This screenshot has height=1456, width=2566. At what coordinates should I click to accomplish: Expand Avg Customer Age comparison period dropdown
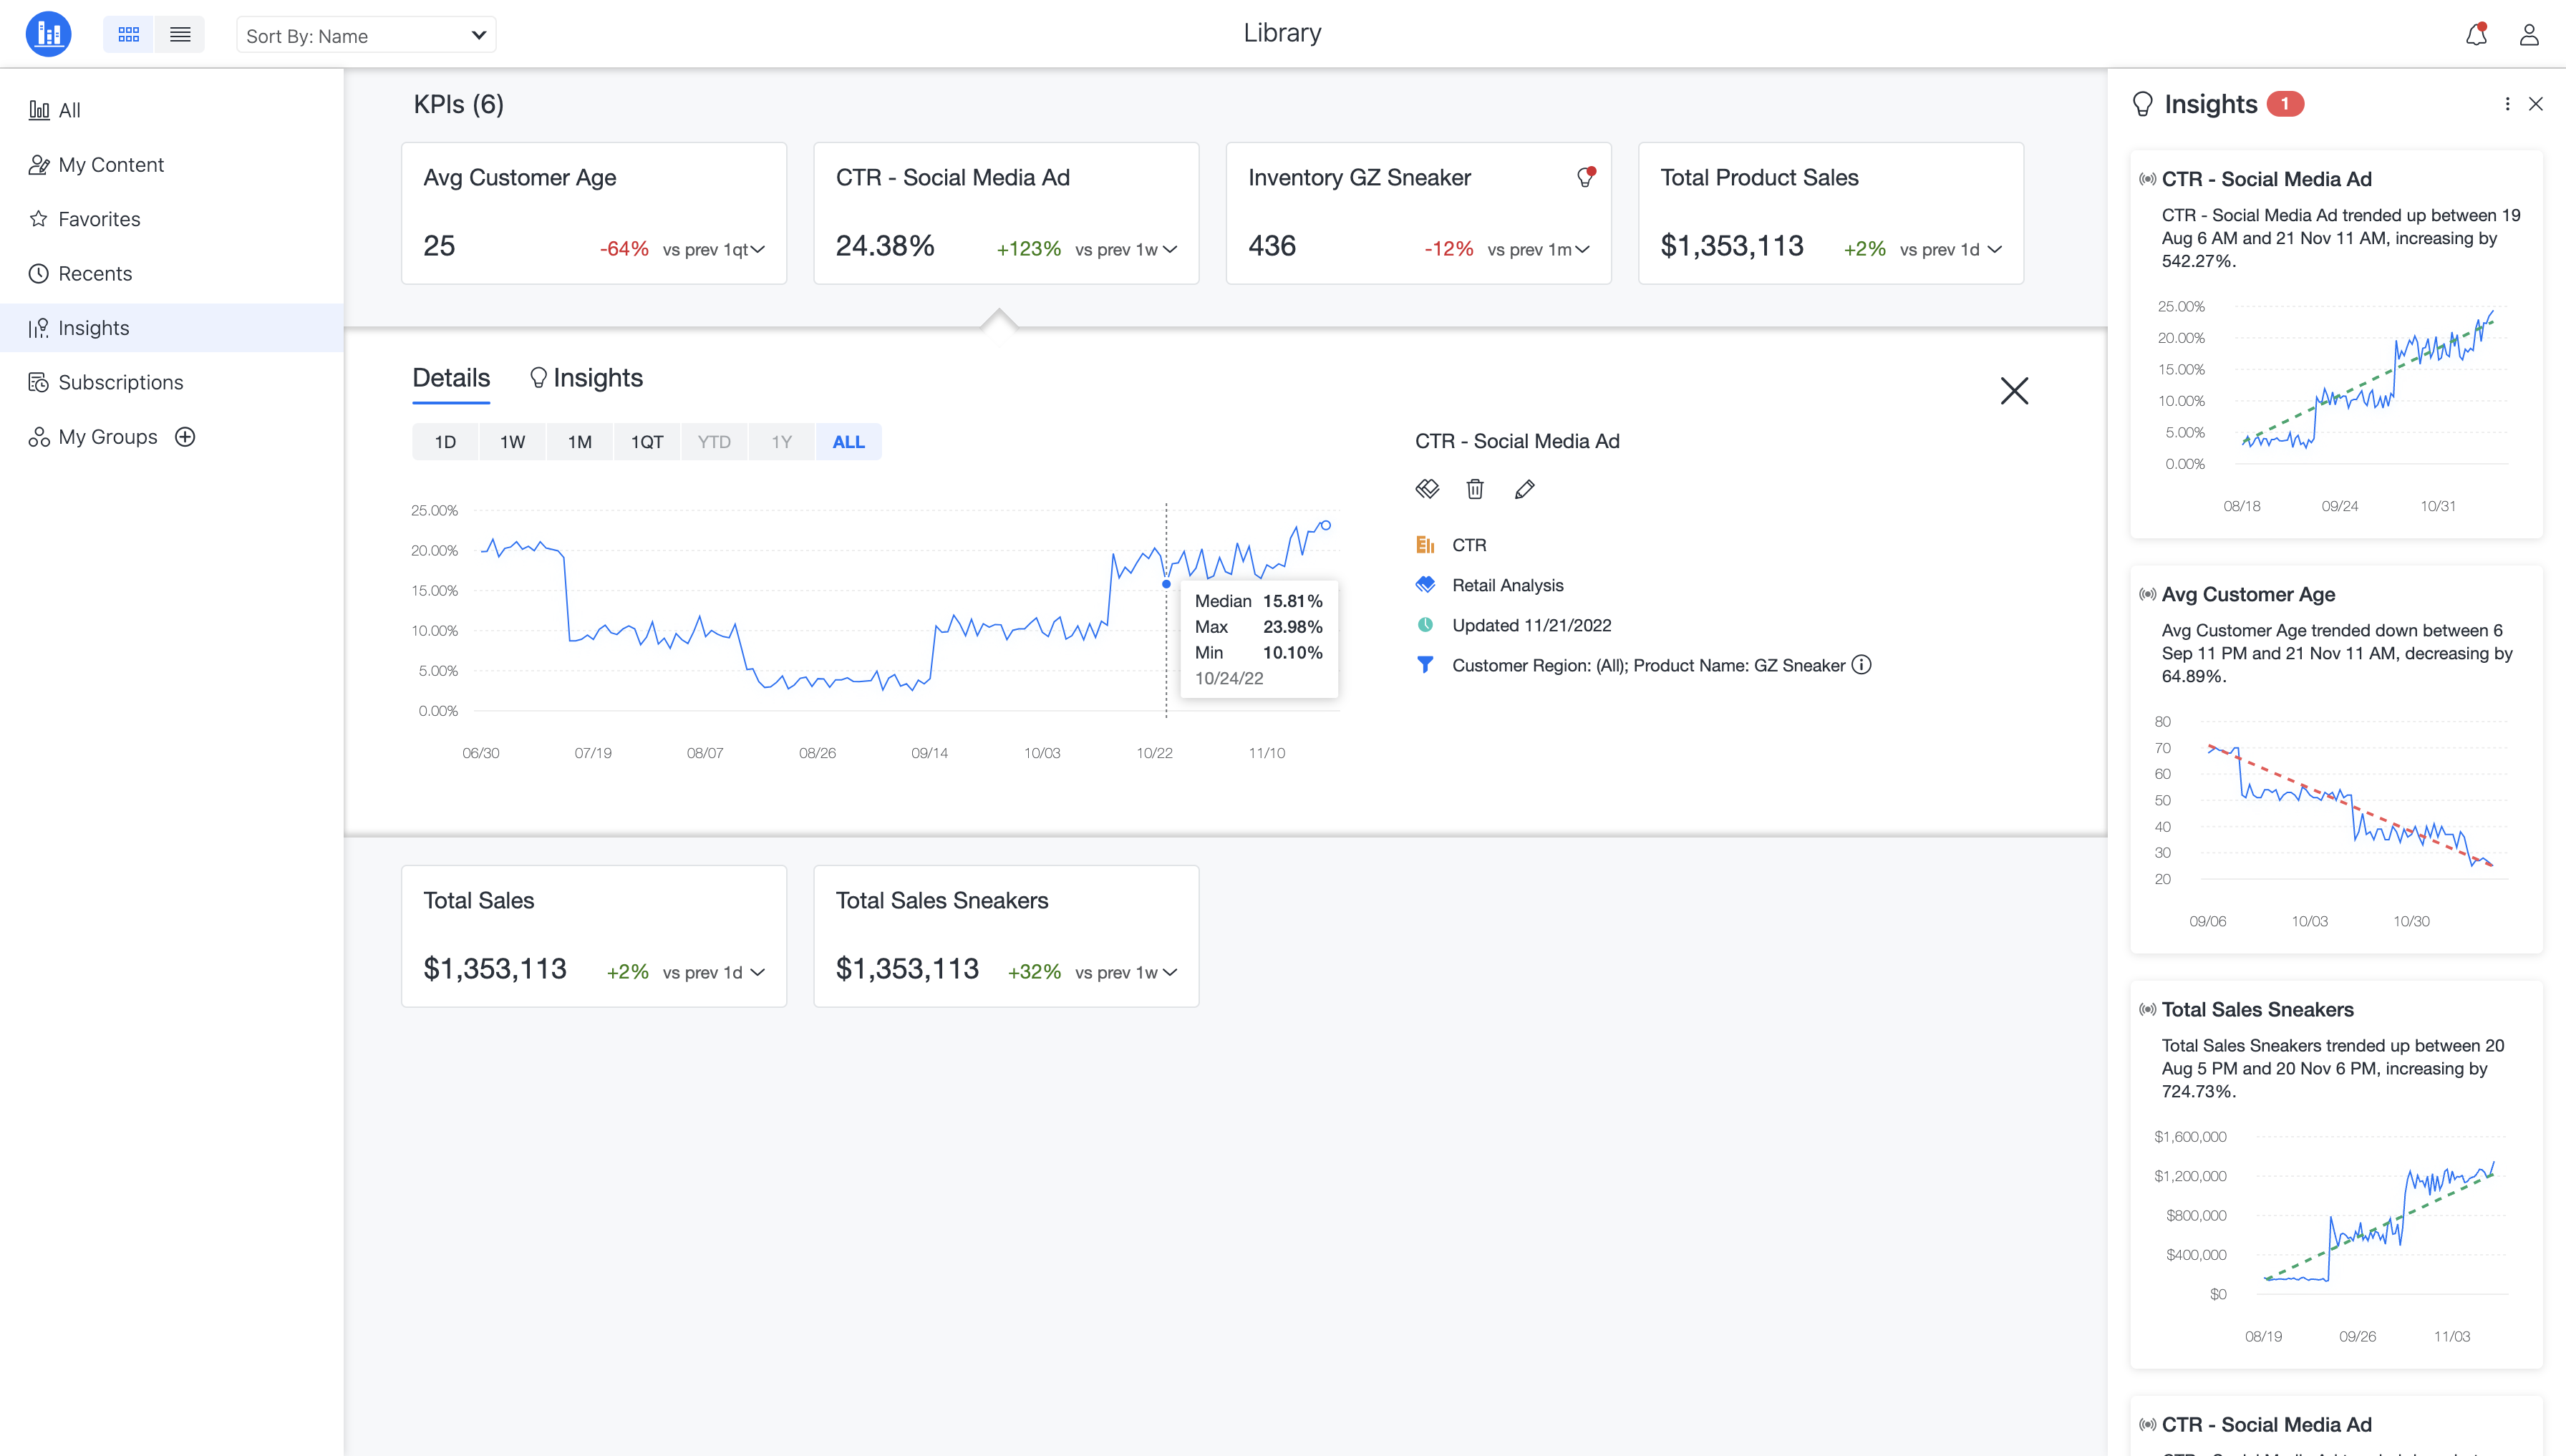click(x=758, y=250)
